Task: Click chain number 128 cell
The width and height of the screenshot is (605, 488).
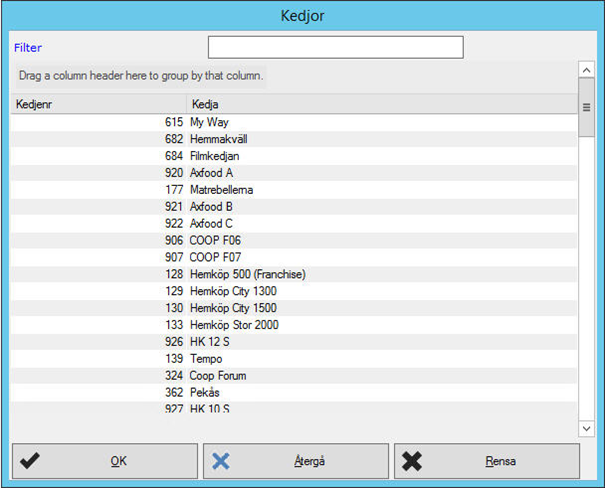Action: tap(98, 274)
